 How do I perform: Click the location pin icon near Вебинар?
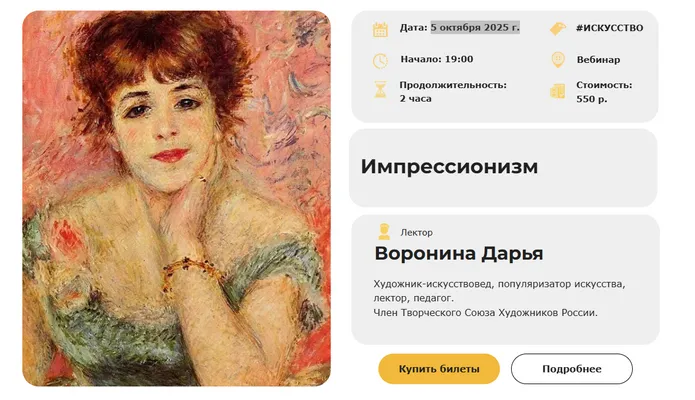tap(557, 60)
